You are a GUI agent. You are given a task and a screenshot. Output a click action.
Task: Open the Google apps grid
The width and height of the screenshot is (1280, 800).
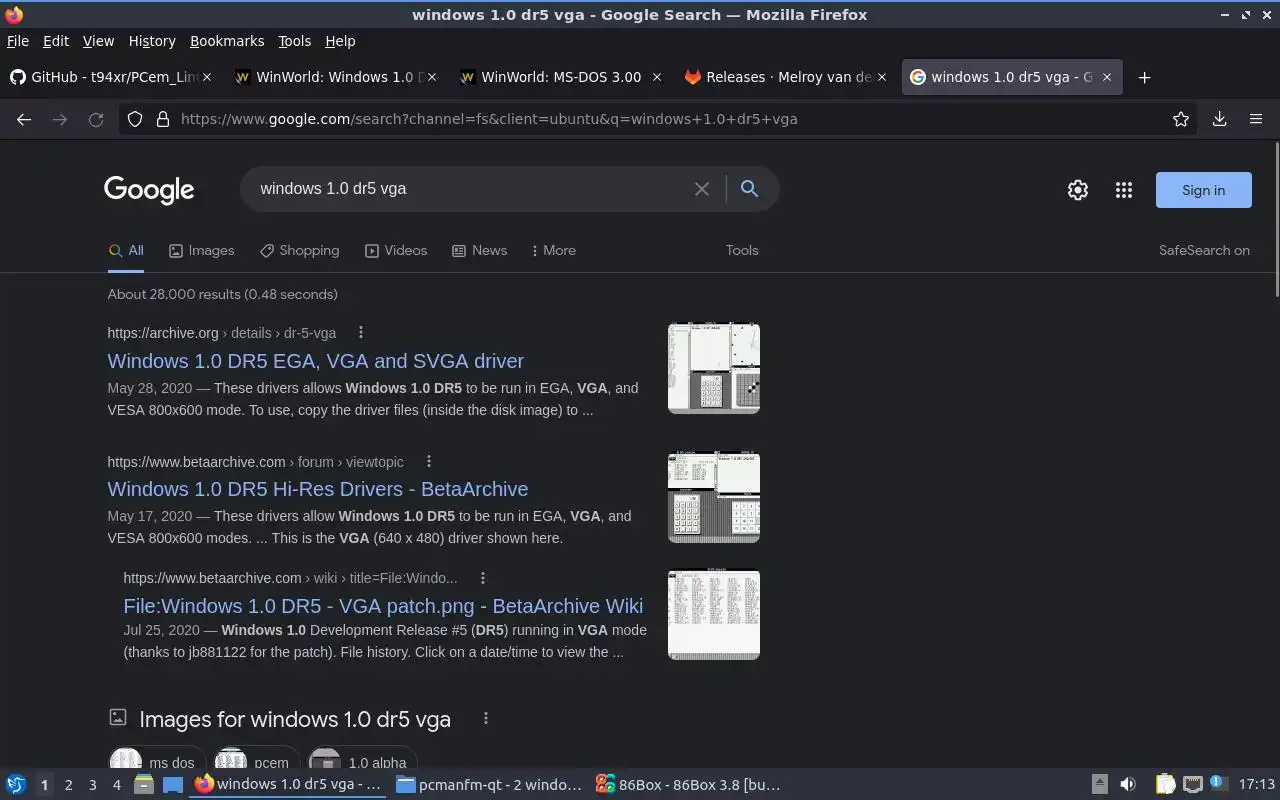(1124, 190)
